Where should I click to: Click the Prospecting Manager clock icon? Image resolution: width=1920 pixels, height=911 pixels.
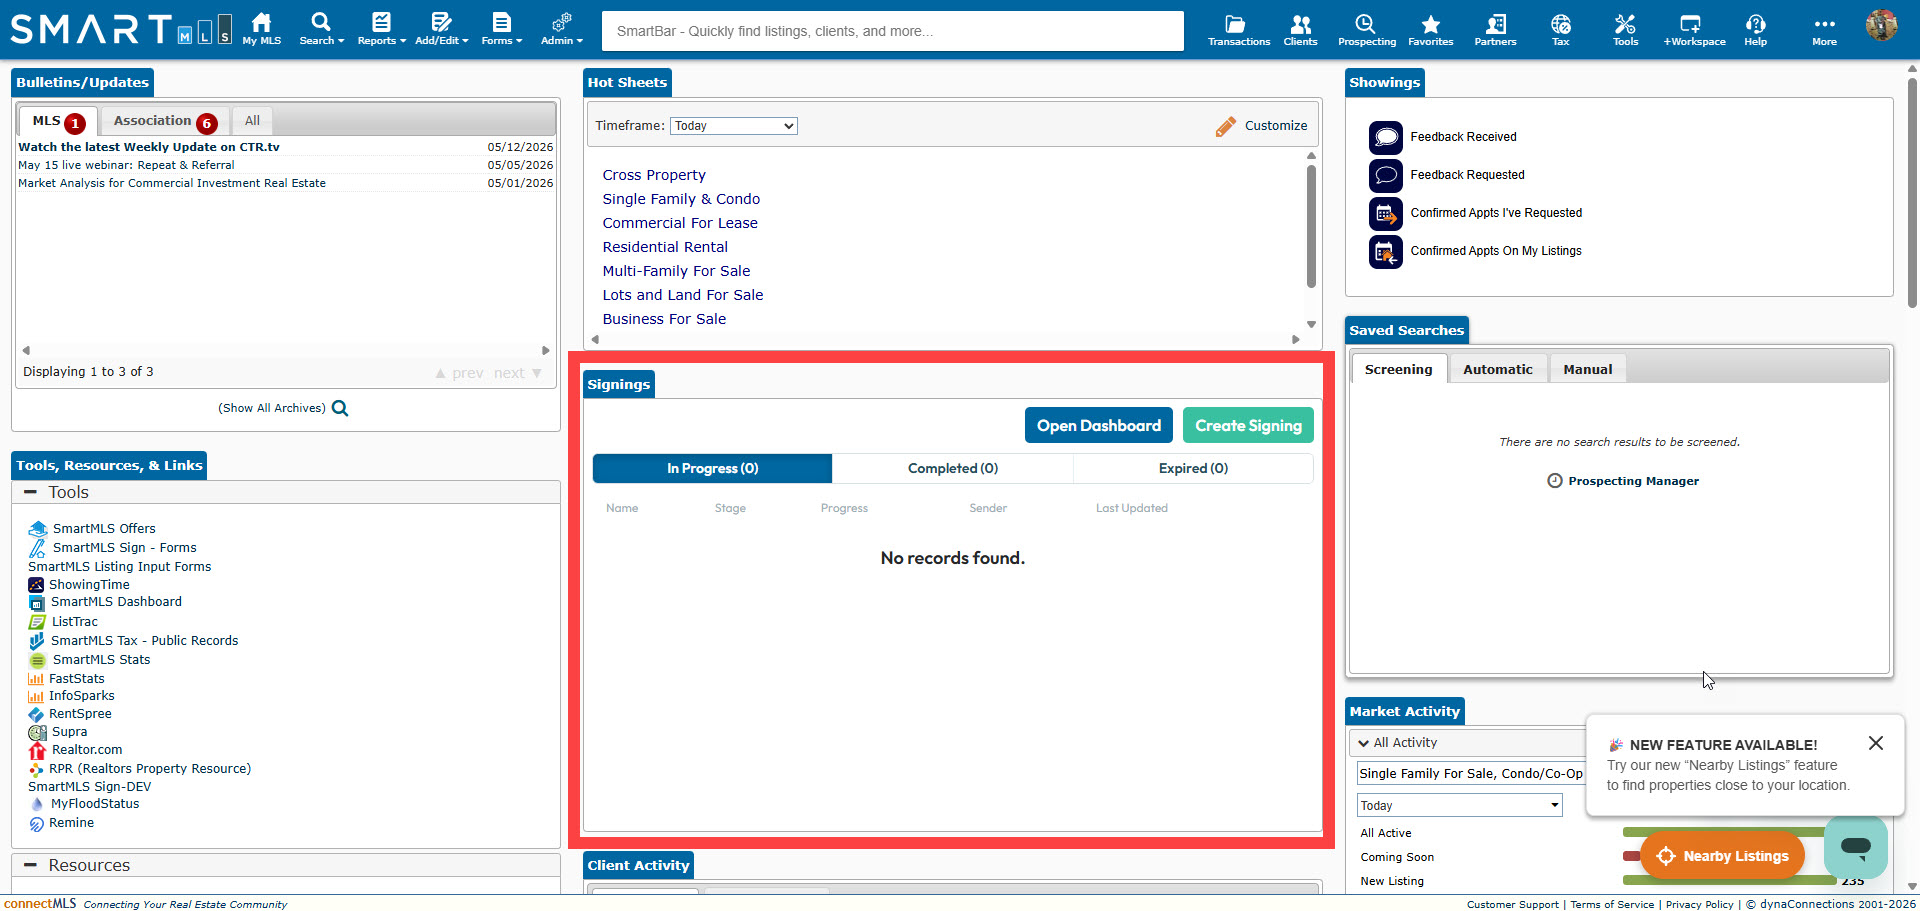(x=1554, y=481)
